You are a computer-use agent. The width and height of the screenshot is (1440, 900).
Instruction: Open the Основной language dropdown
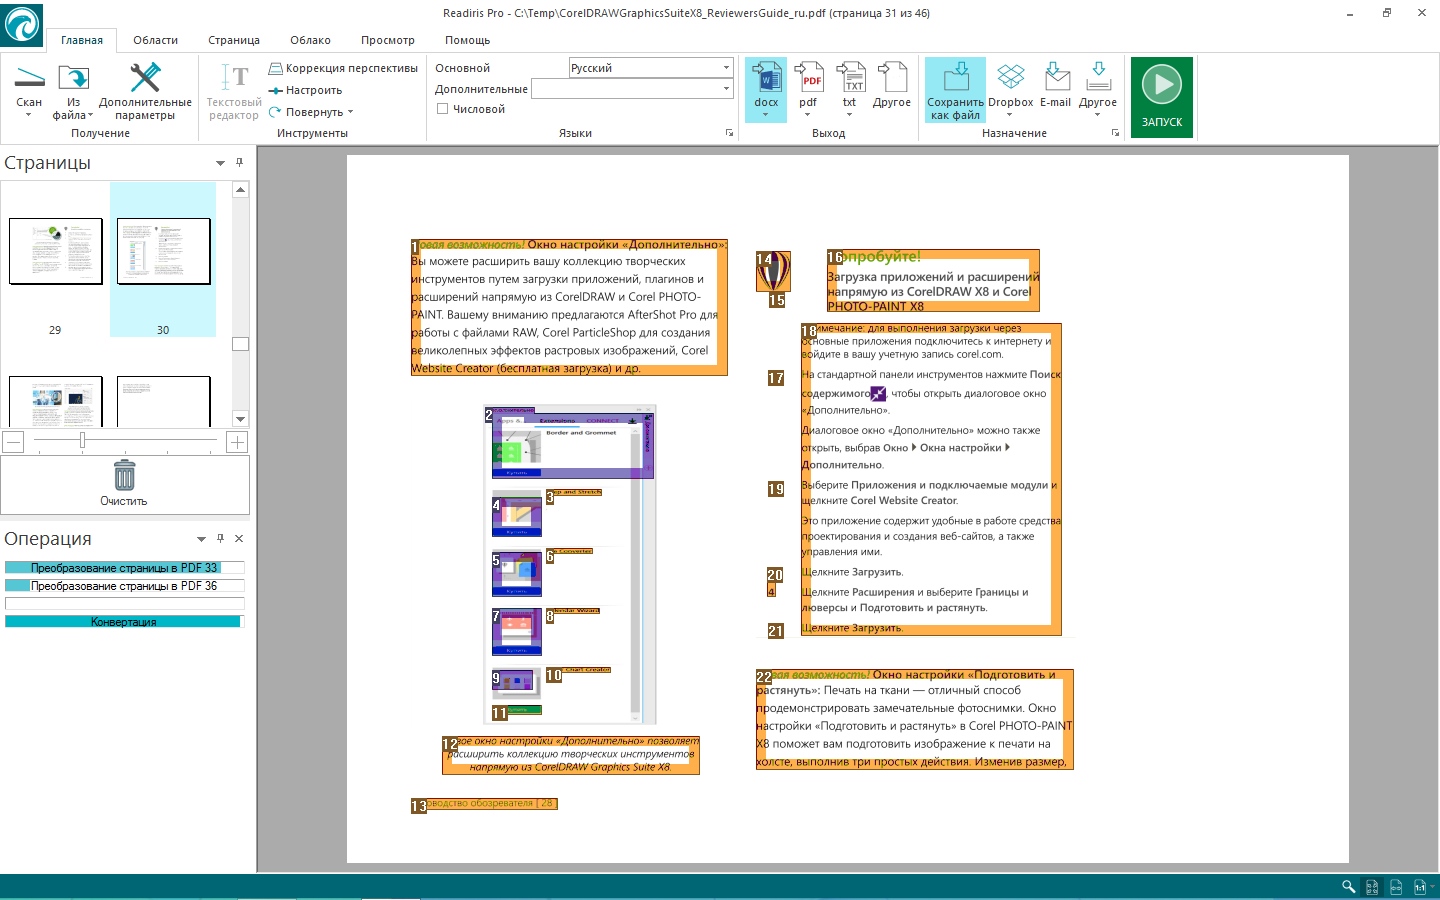(x=726, y=67)
